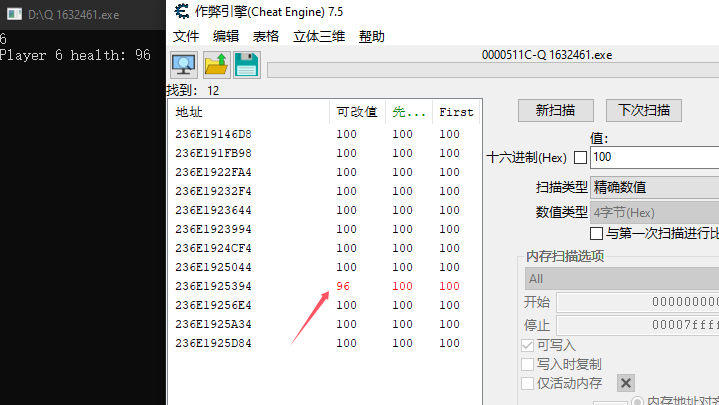Open the 编辑 menu

click(226, 36)
